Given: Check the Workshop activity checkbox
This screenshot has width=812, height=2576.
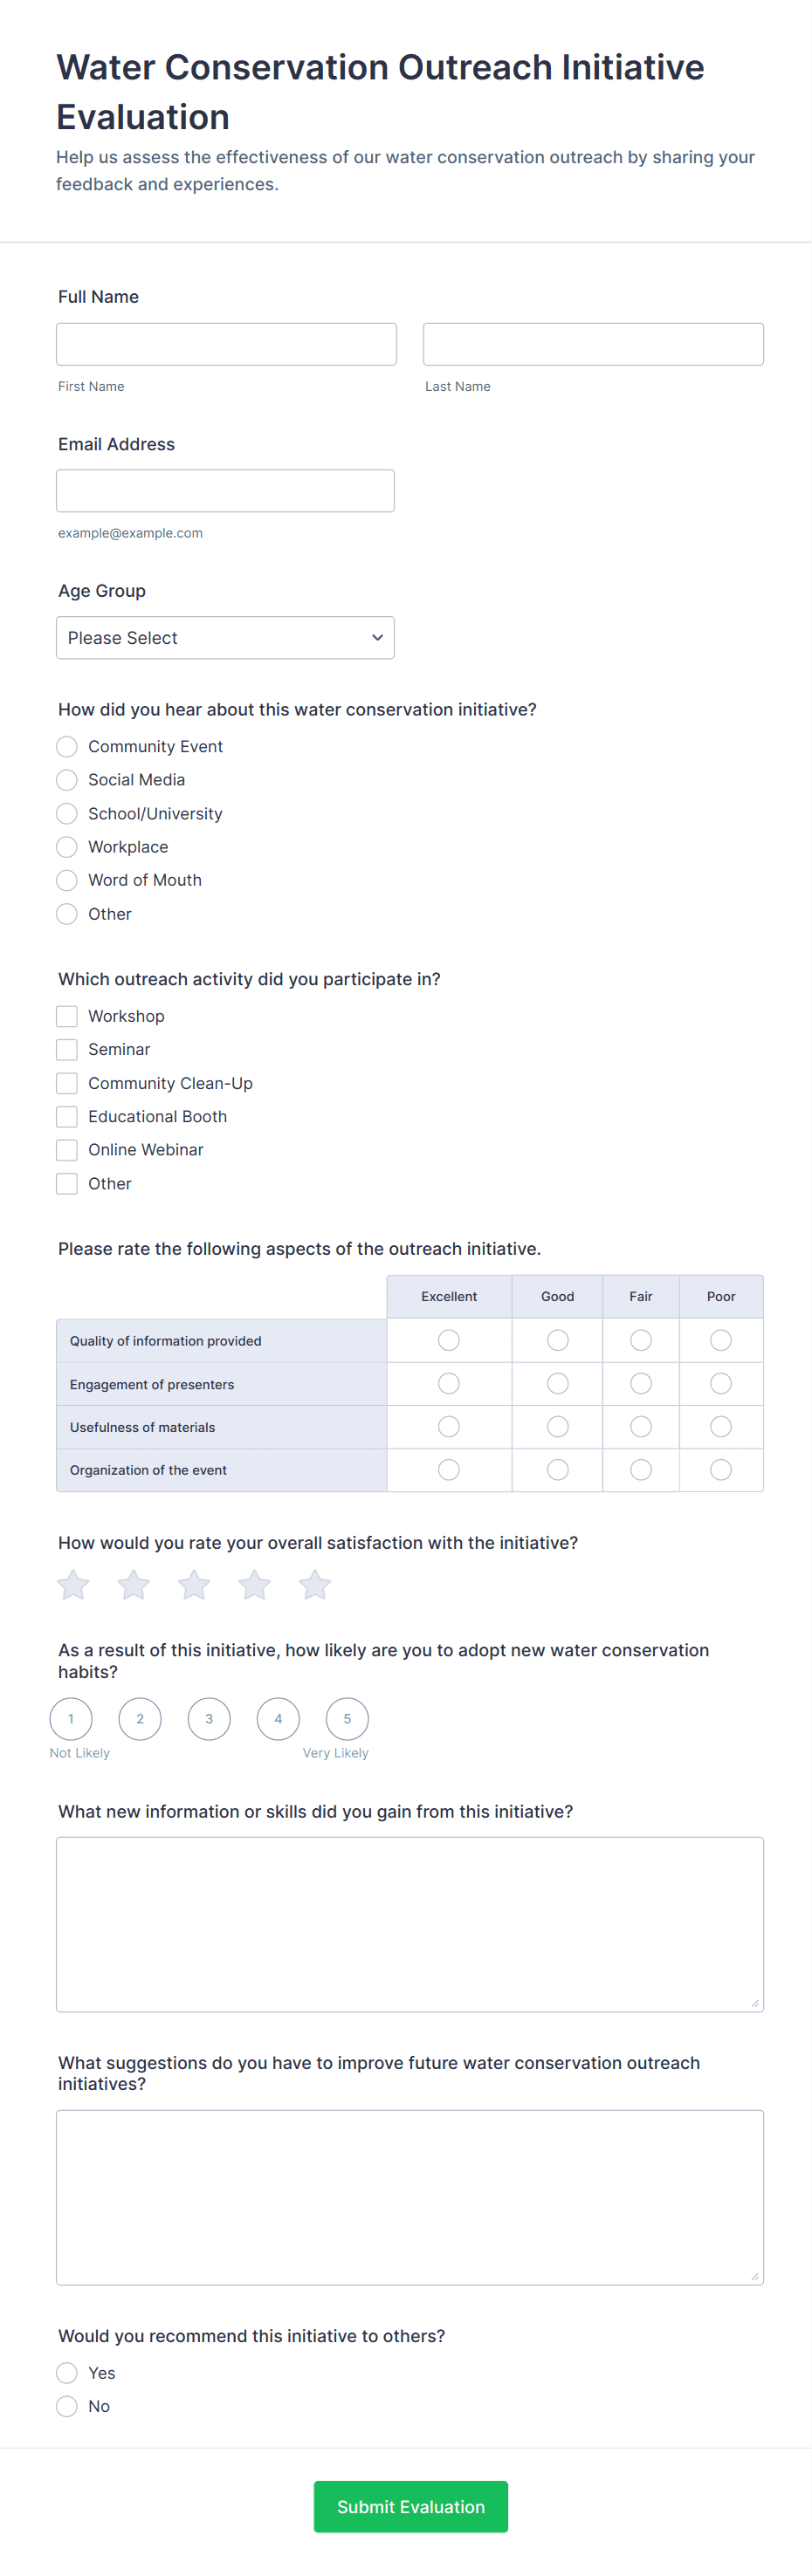Looking at the screenshot, I should tap(67, 1016).
